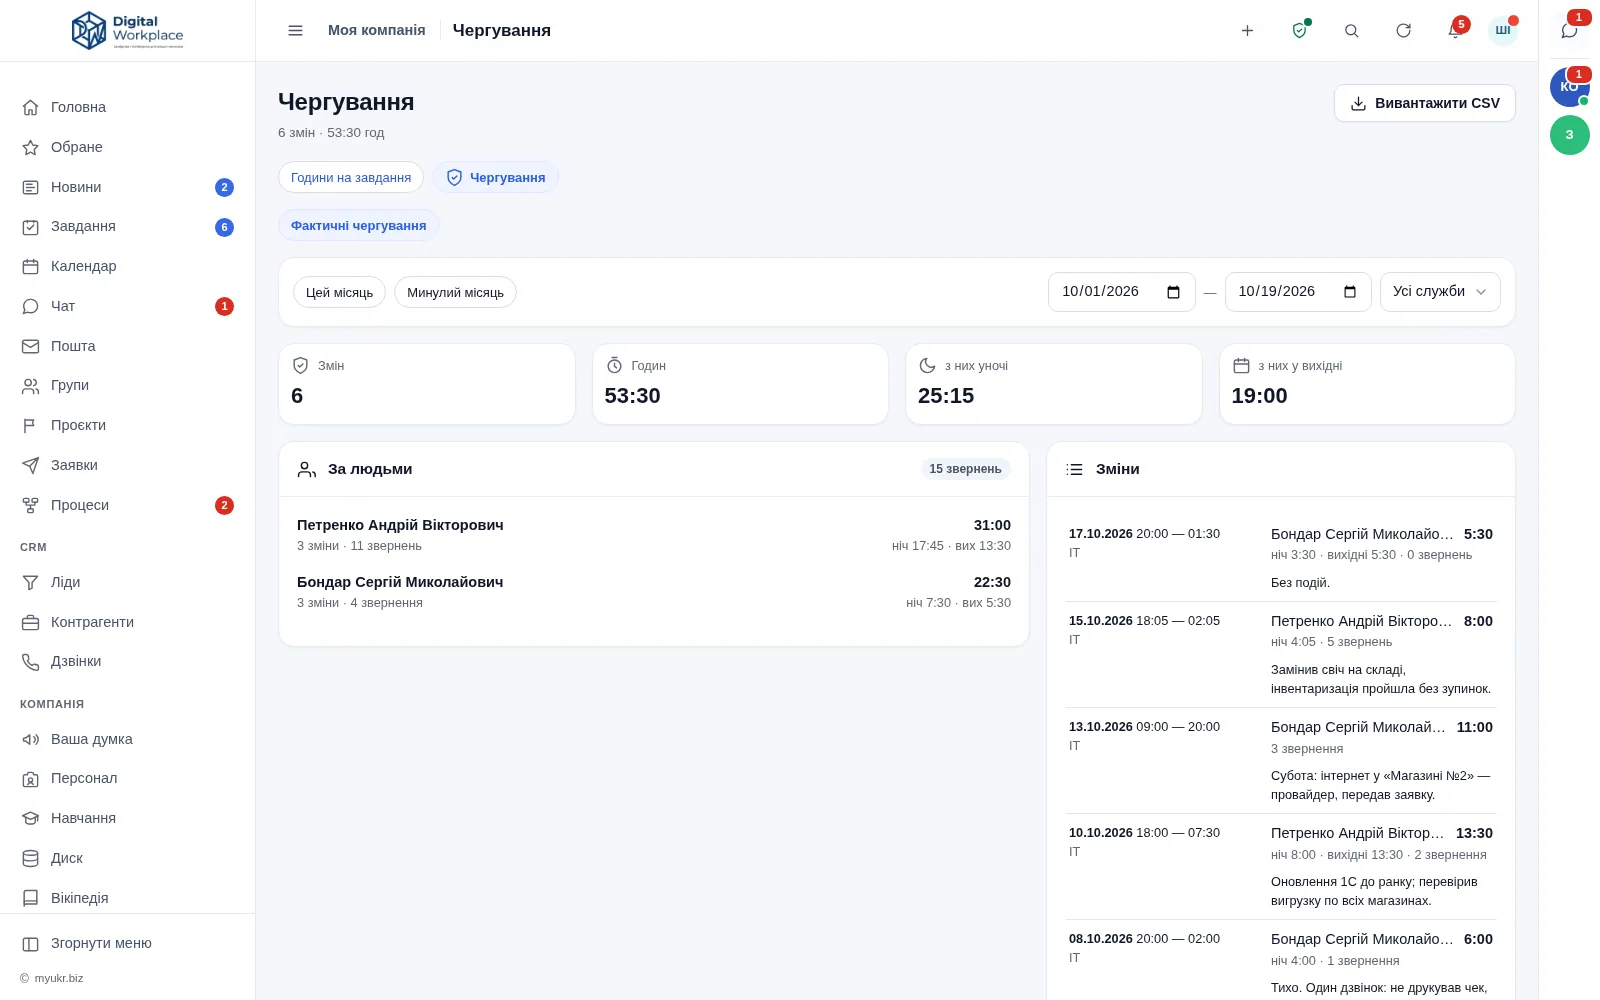The height and width of the screenshot is (1000, 1600).
Task: Filter by Минулий місяць
Action: 455,292
